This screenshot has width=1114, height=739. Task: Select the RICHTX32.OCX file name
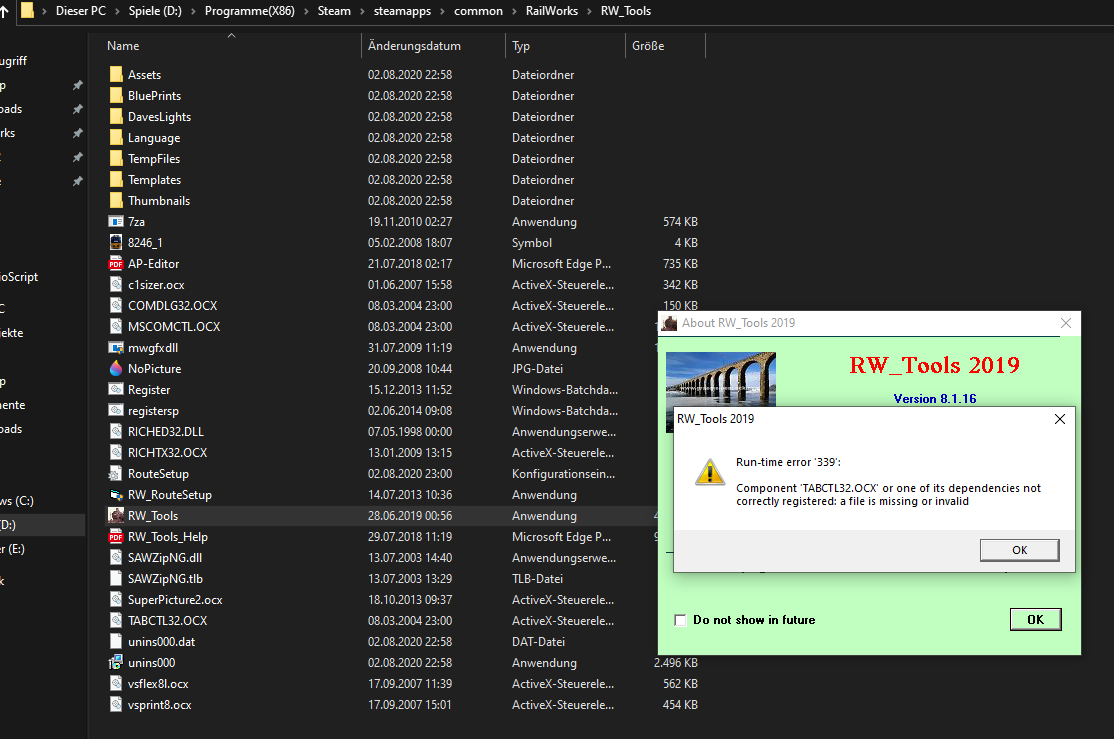point(168,453)
